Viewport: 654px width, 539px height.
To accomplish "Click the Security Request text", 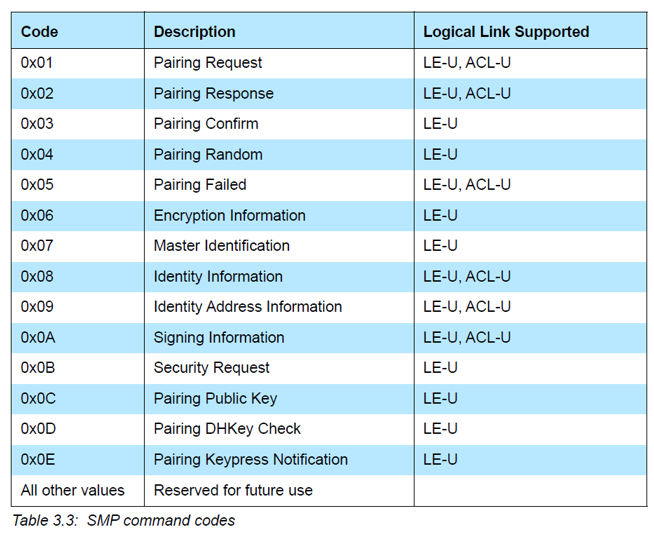I will (211, 368).
